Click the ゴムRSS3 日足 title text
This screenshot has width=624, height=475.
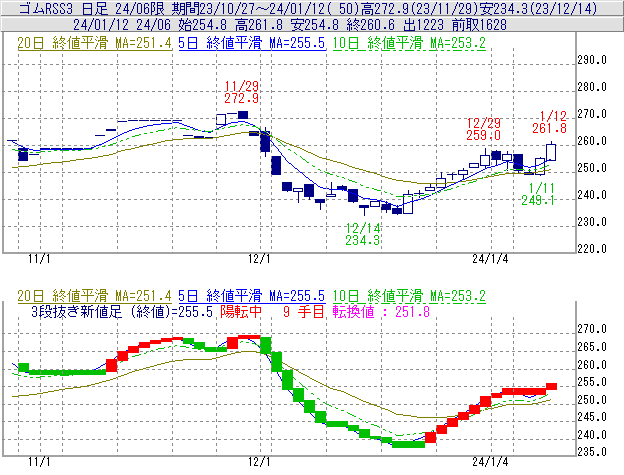(64, 8)
